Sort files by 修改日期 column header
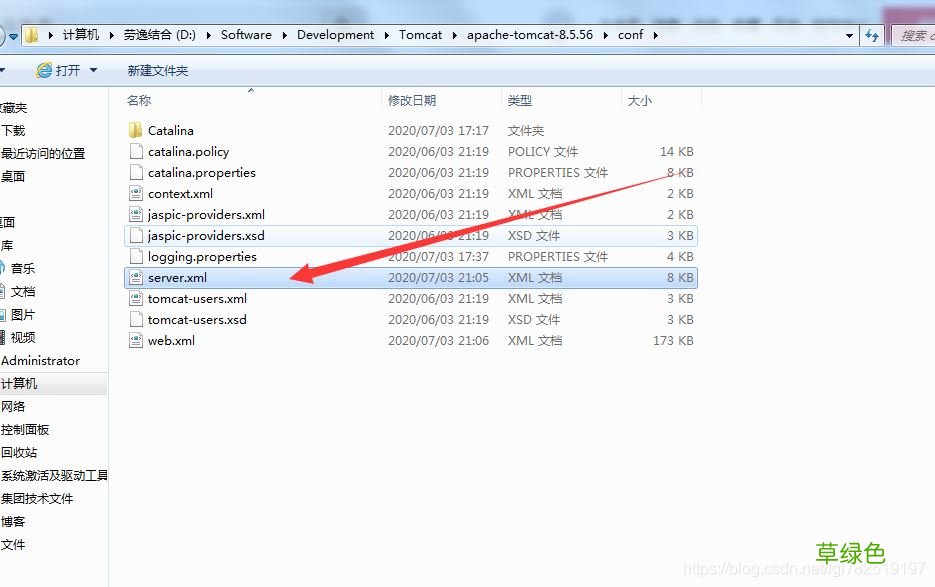Screen dimensions: 935x587 coord(412,100)
